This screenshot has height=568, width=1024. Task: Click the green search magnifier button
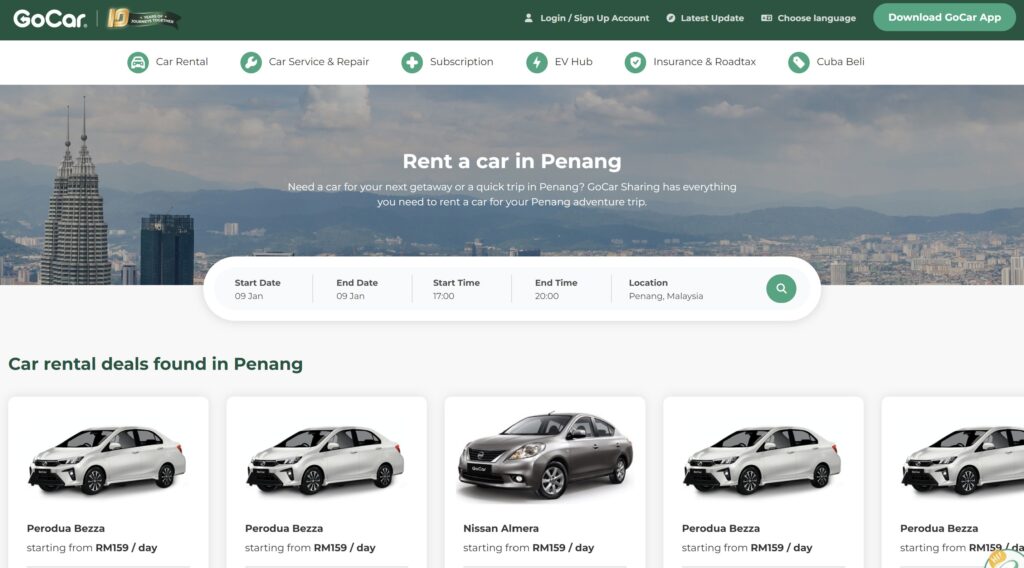781,289
